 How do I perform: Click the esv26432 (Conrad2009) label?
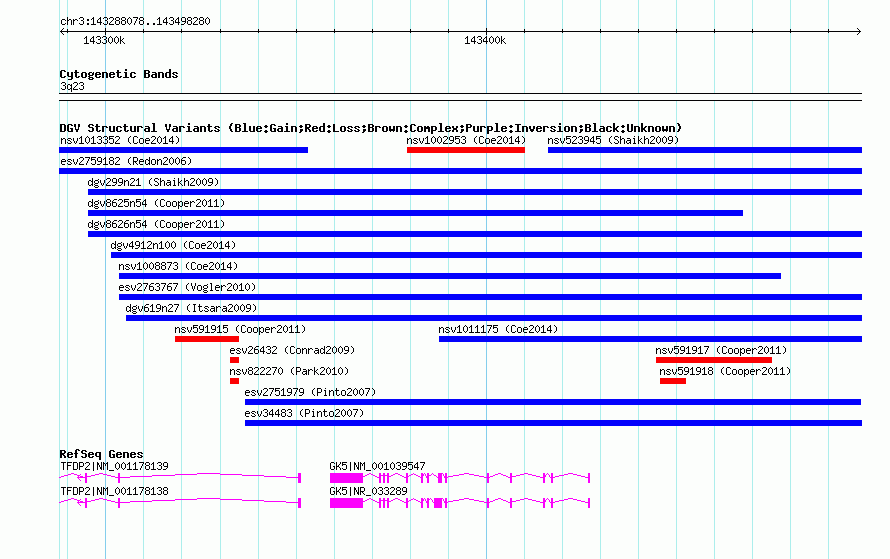click(292, 350)
